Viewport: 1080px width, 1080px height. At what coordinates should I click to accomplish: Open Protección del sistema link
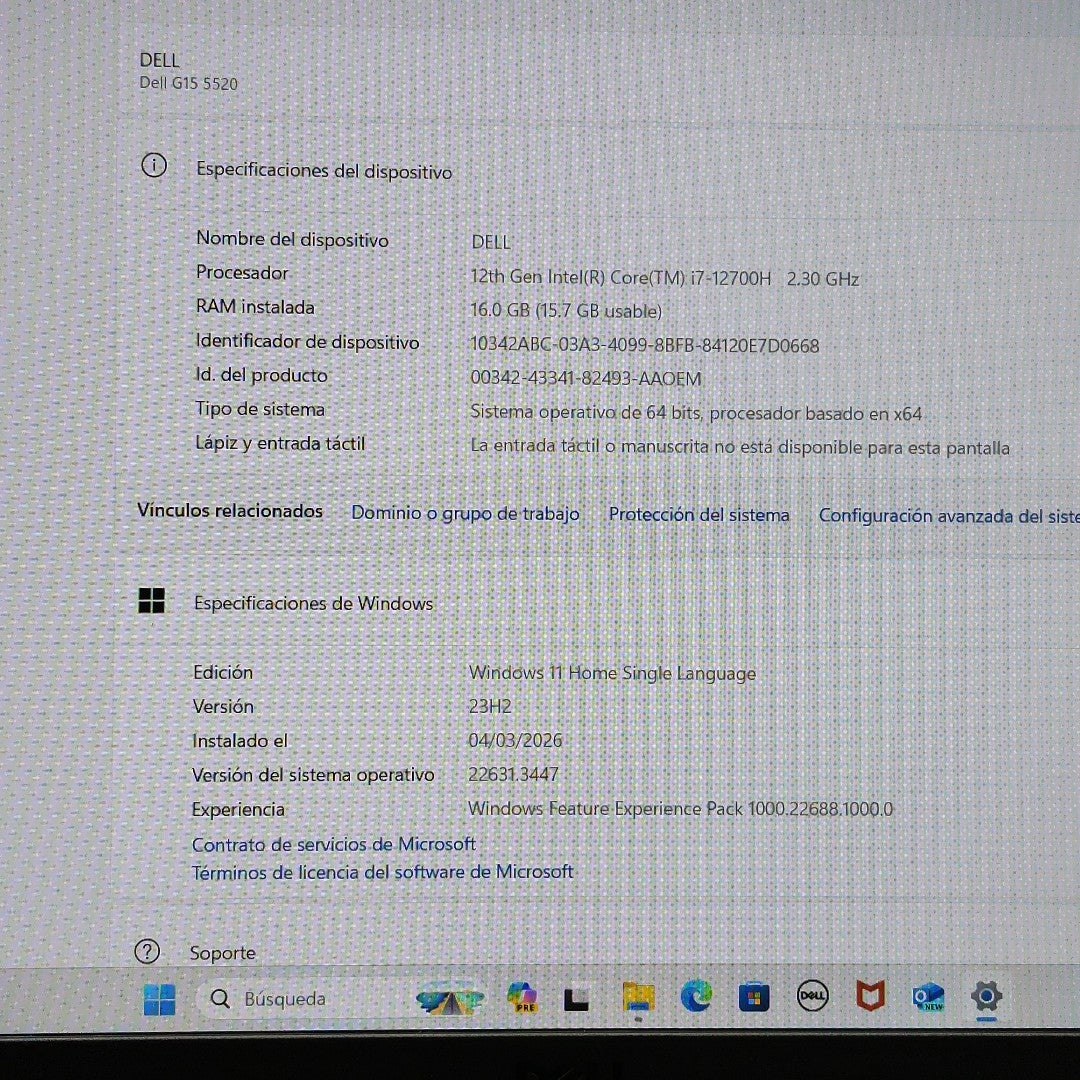click(x=698, y=515)
